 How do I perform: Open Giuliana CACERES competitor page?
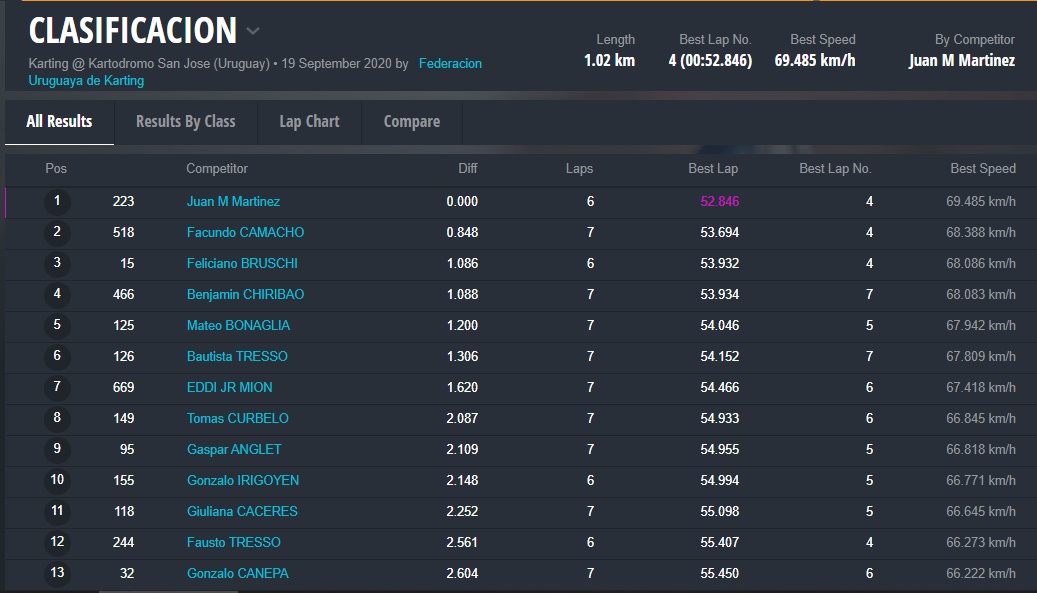tap(242, 511)
